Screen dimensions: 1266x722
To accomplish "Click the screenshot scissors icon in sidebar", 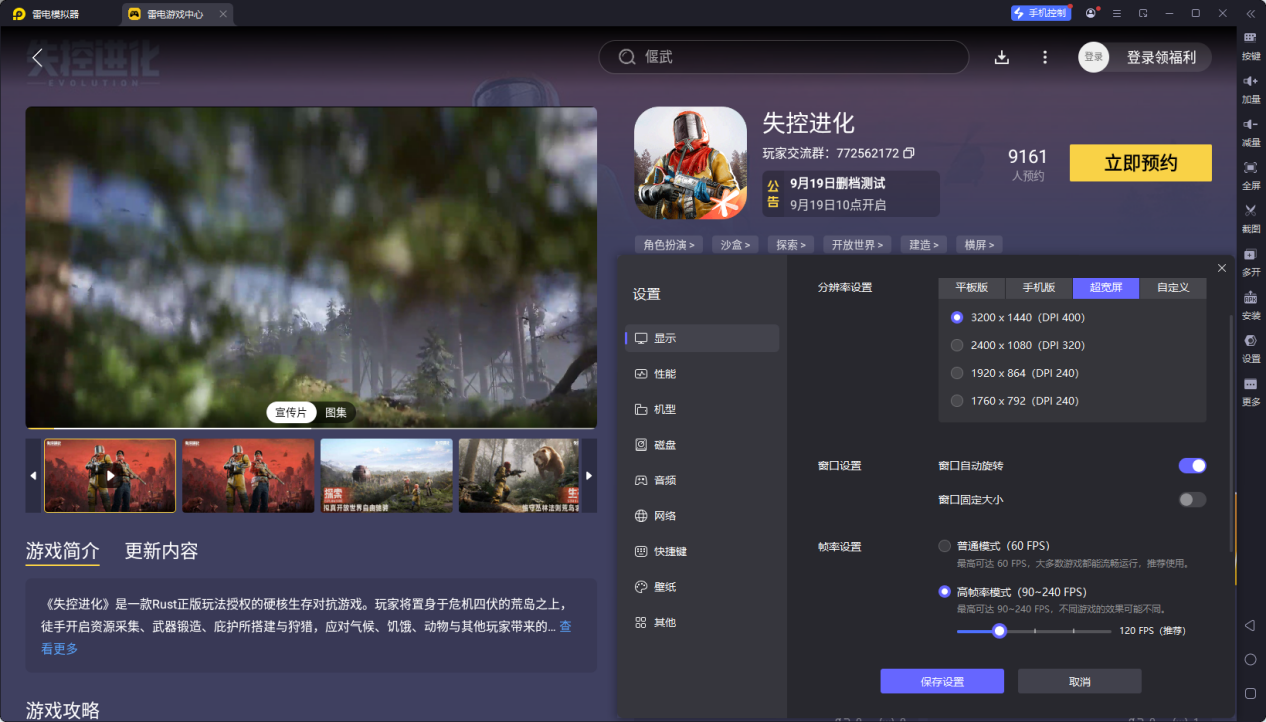I will 1250,211.
